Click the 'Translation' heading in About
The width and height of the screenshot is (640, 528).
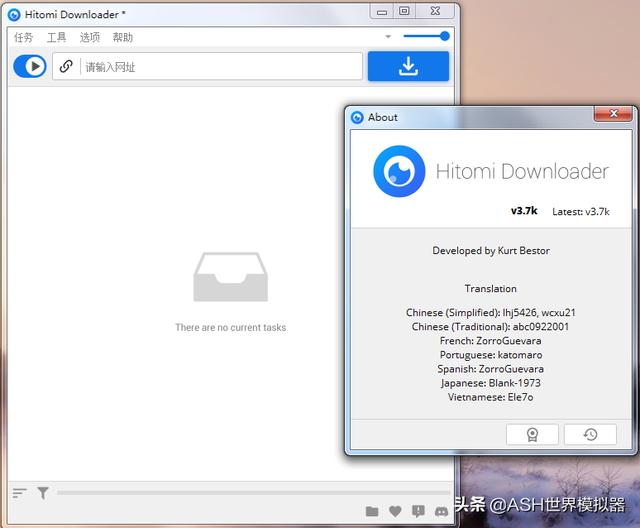(x=491, y=288)
